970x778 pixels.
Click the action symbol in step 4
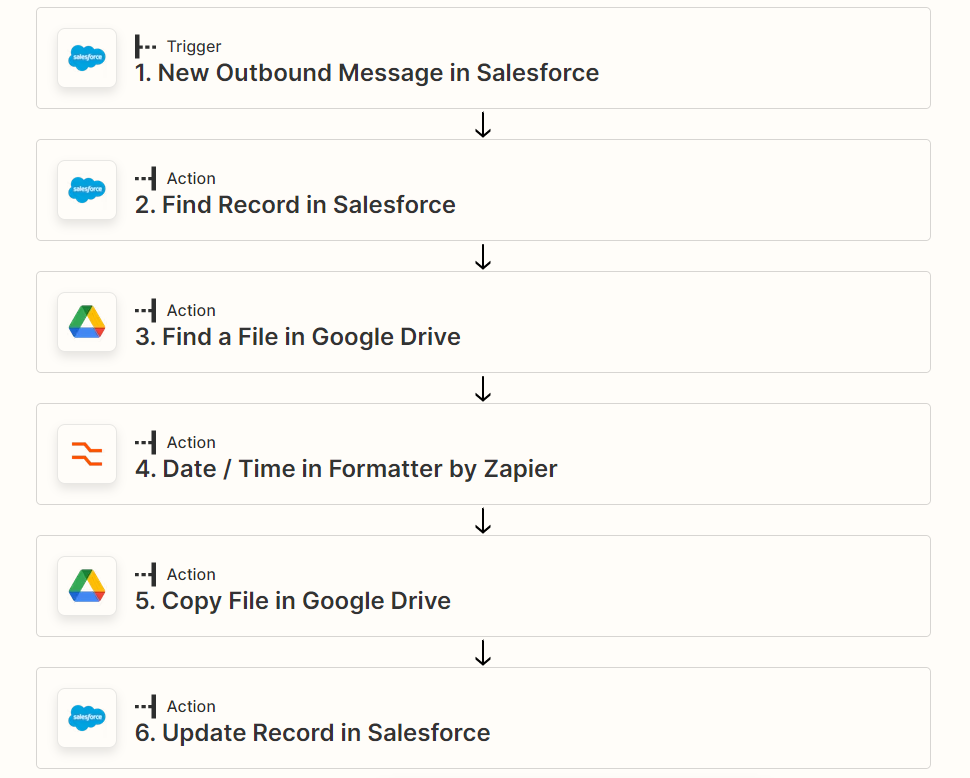(x=145, y=443)
